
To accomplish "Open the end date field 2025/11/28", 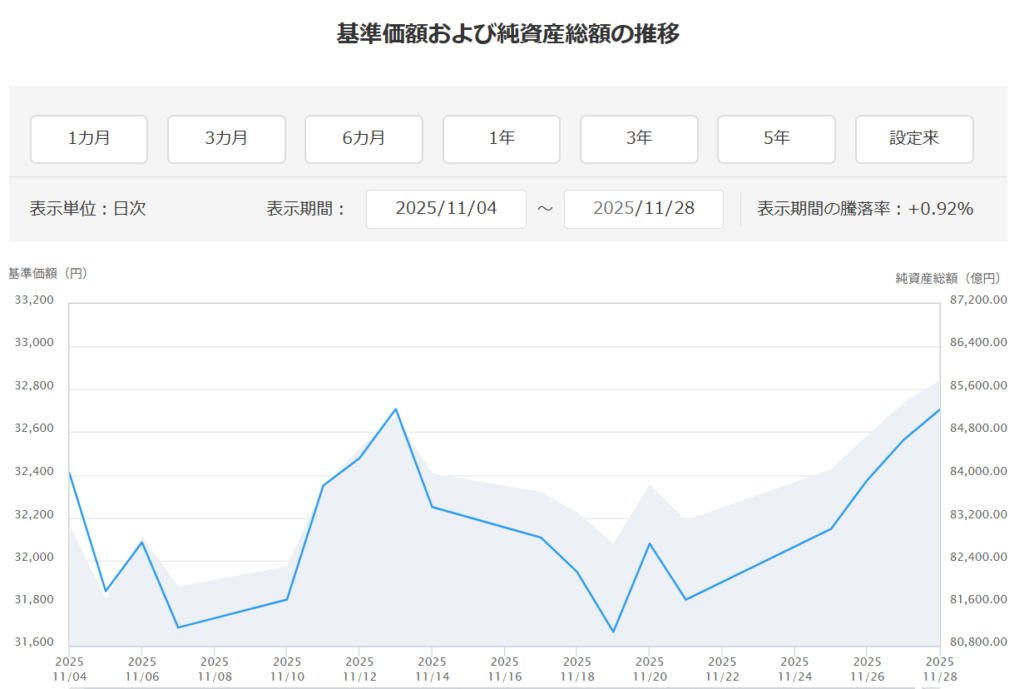I will click(x=643, y=209).
